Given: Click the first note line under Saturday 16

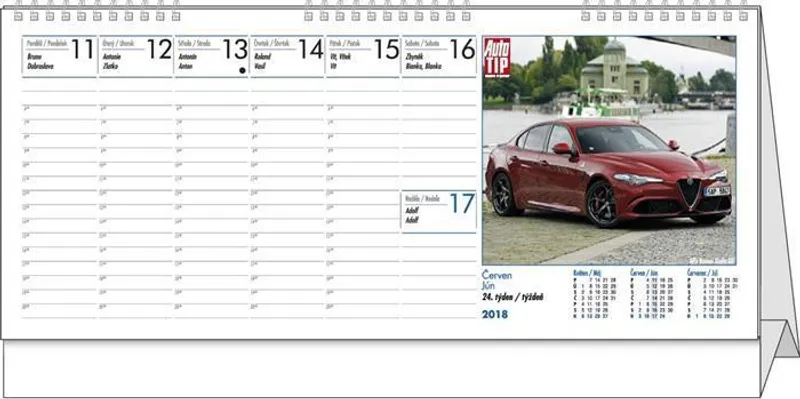Looking at the screenshot, I should click(x=439, y=85).
